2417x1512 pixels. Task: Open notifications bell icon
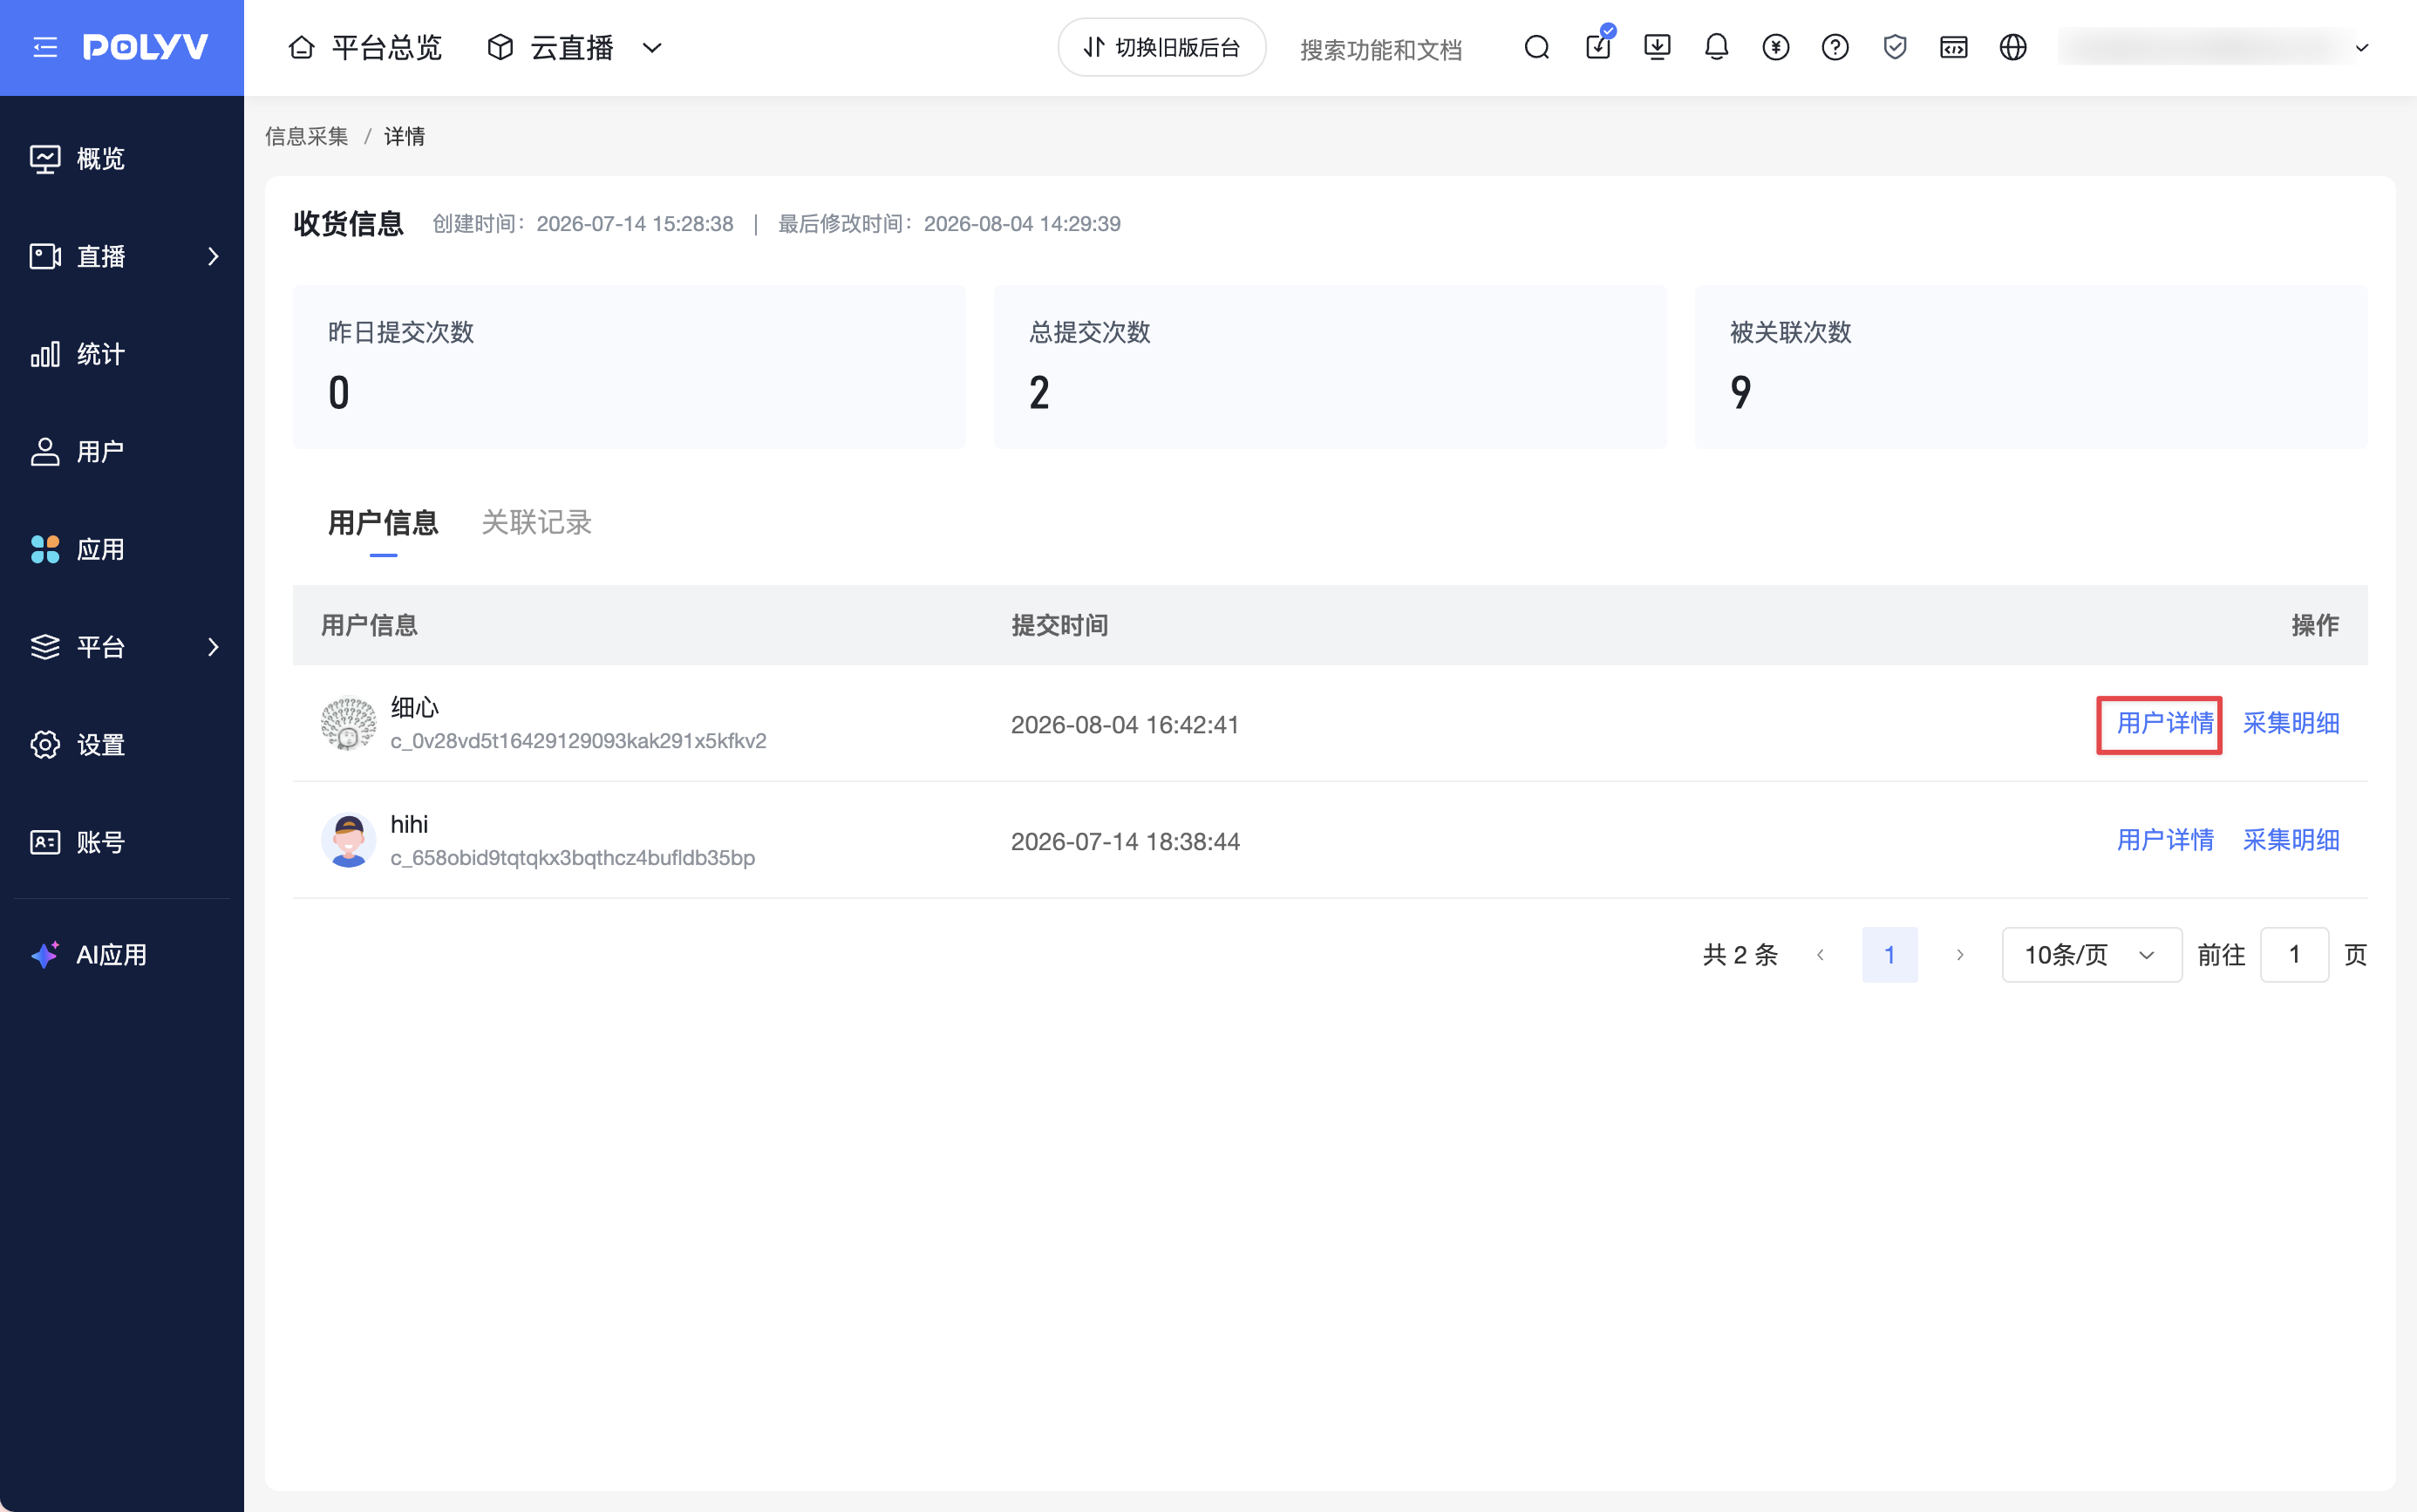1716,47
